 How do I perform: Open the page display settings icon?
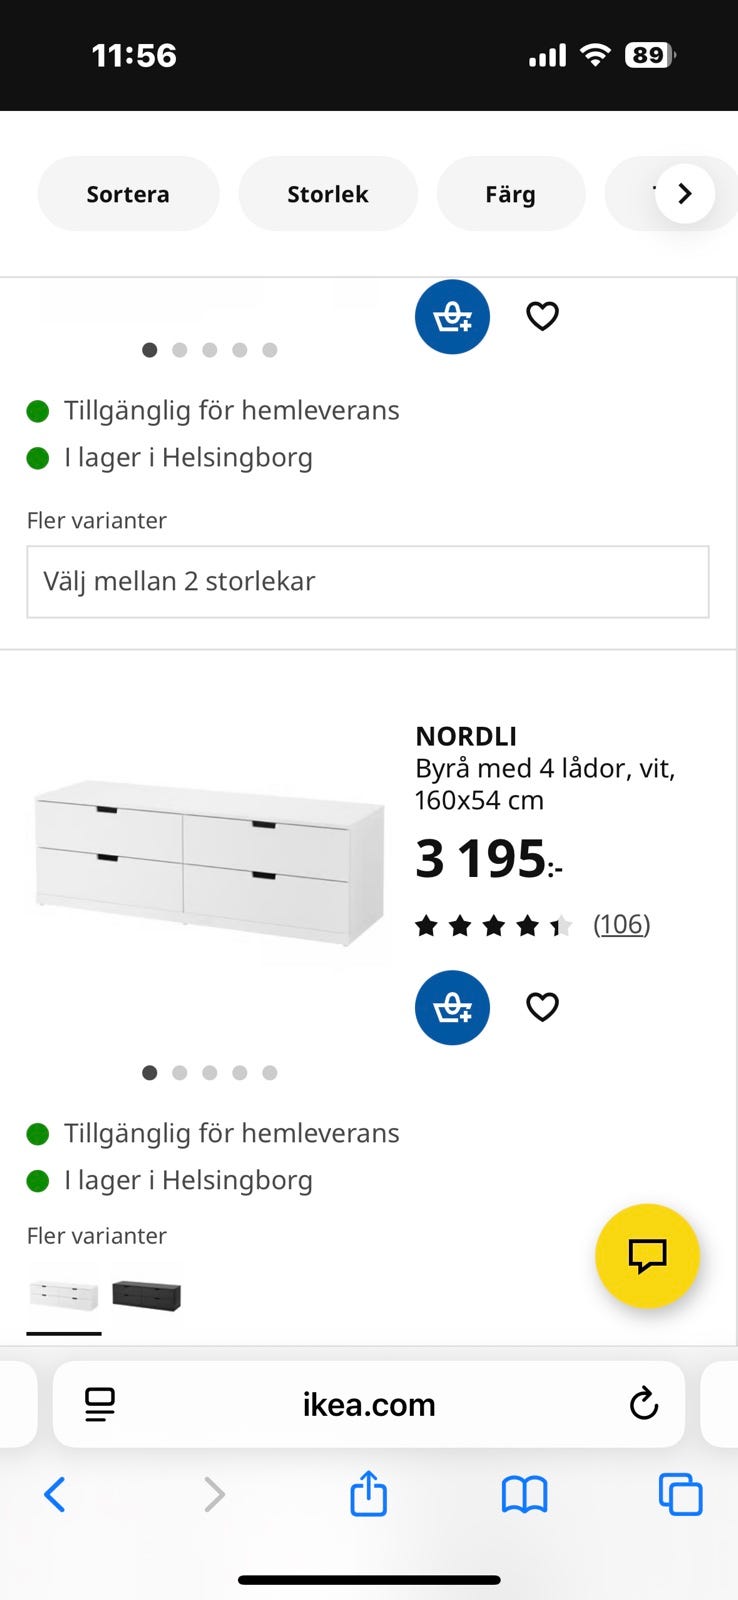(x=97, y=1404)
